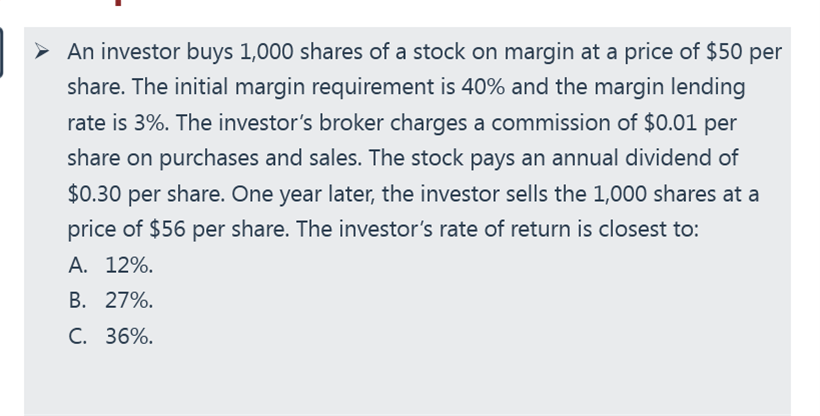This screenshot has height=416, width=820.
Task: Click the dark panel edge at left
Action: click(2, 52)
